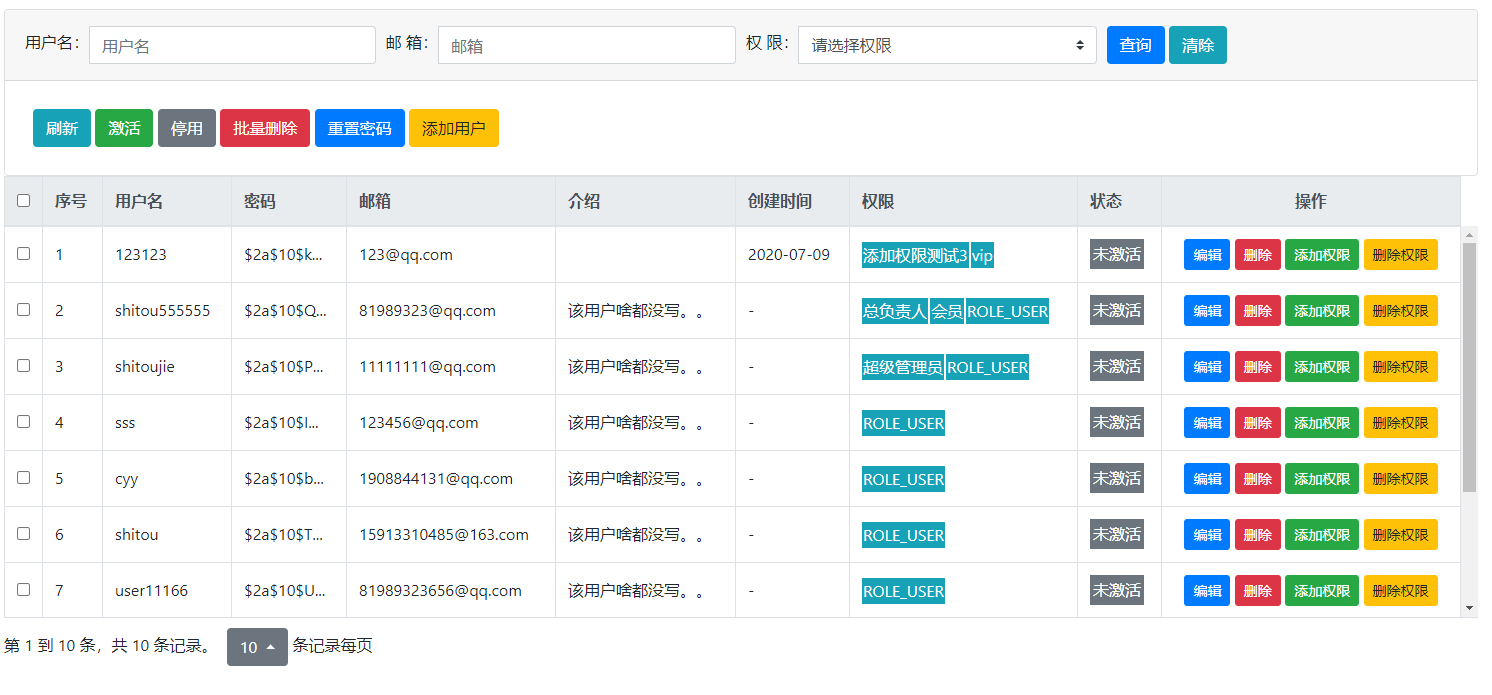Select the checkbox for user sss
This screenshot has height=695, width=1492.
point(24,422)
